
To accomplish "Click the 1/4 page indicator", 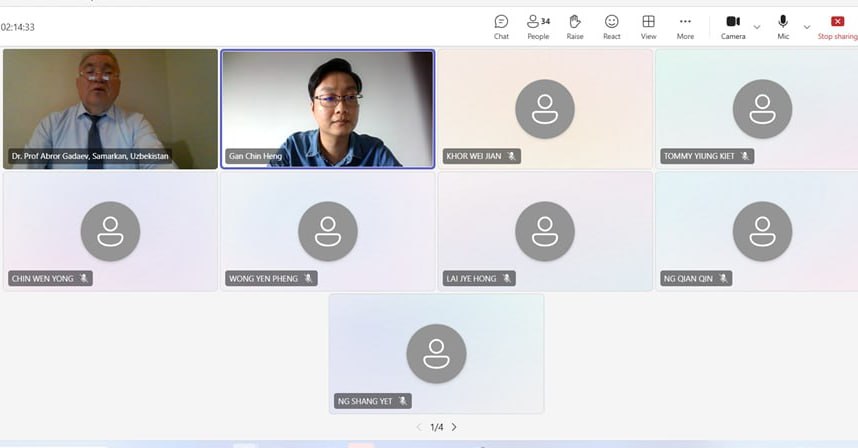I will click(x=437, y=427).
